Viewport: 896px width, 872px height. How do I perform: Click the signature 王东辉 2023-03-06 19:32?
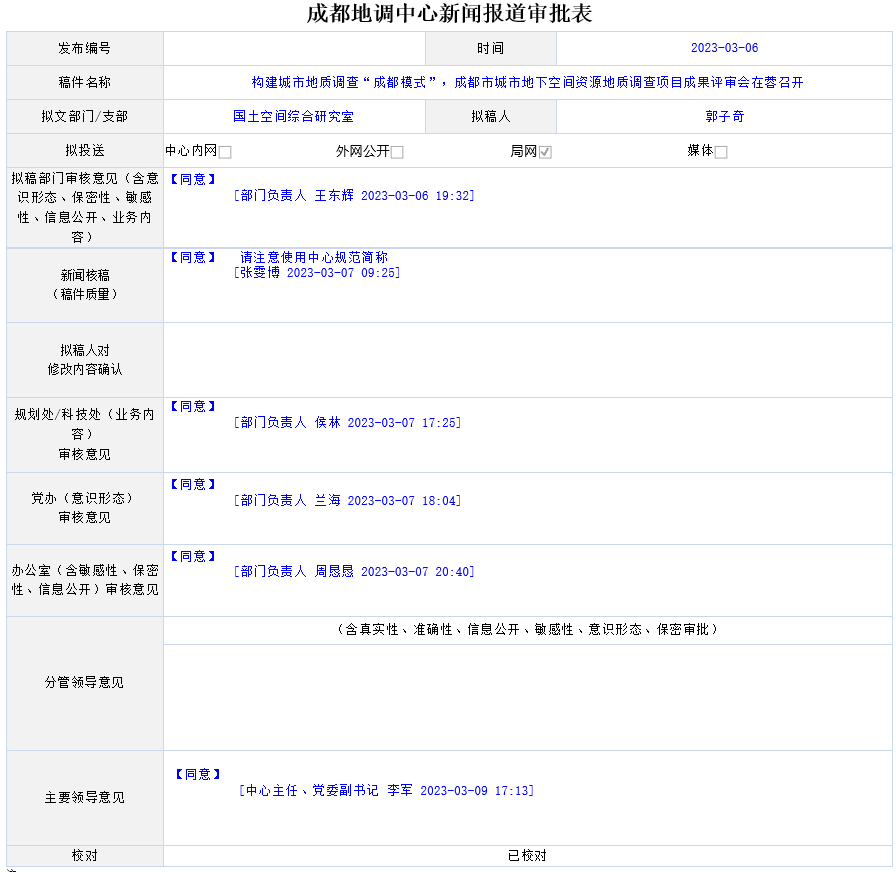pyautogui.click(x=353, y=196)
